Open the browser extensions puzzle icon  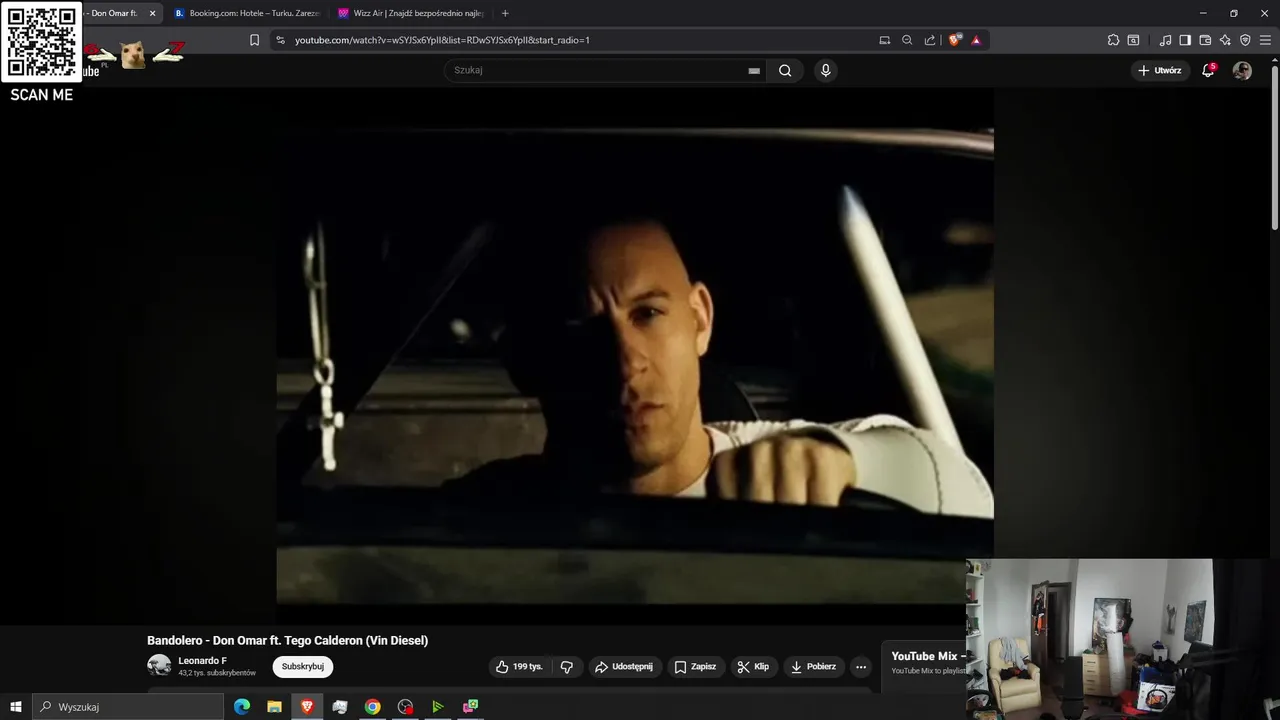click(1113, 40)
